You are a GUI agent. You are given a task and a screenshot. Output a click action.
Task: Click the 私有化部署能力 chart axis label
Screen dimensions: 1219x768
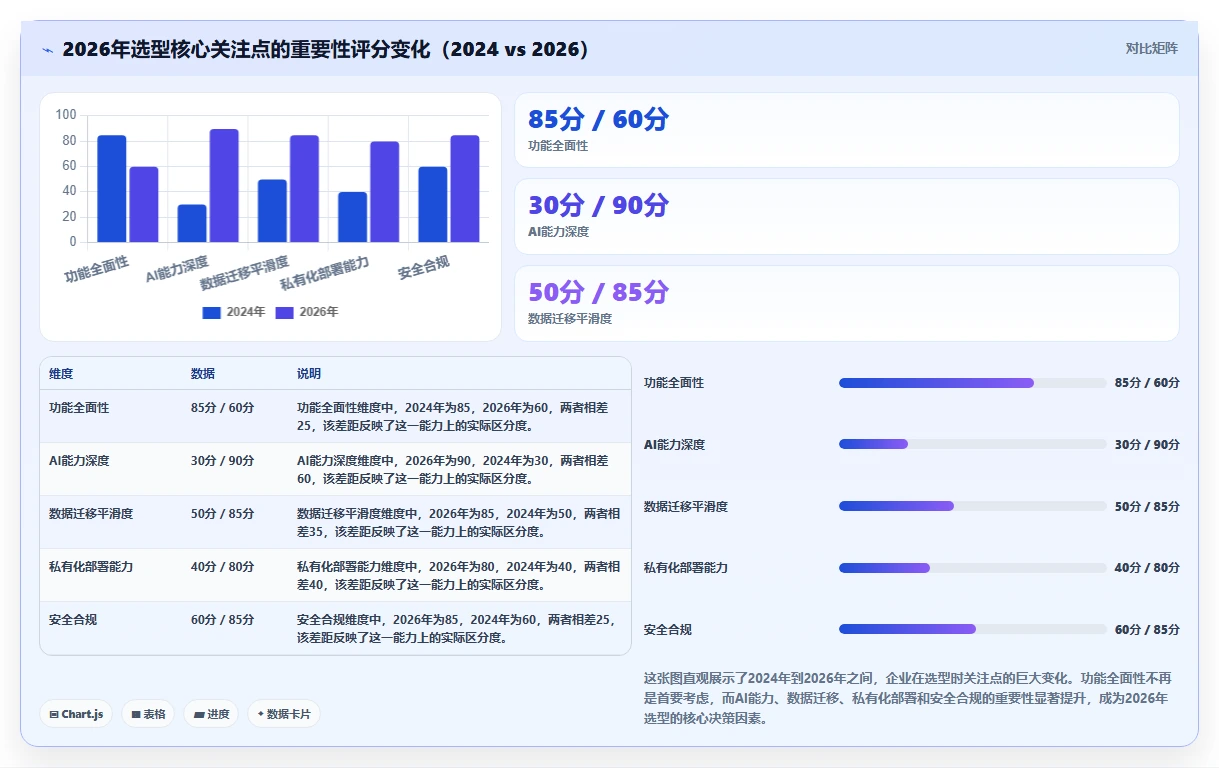(x=325, y=274)
